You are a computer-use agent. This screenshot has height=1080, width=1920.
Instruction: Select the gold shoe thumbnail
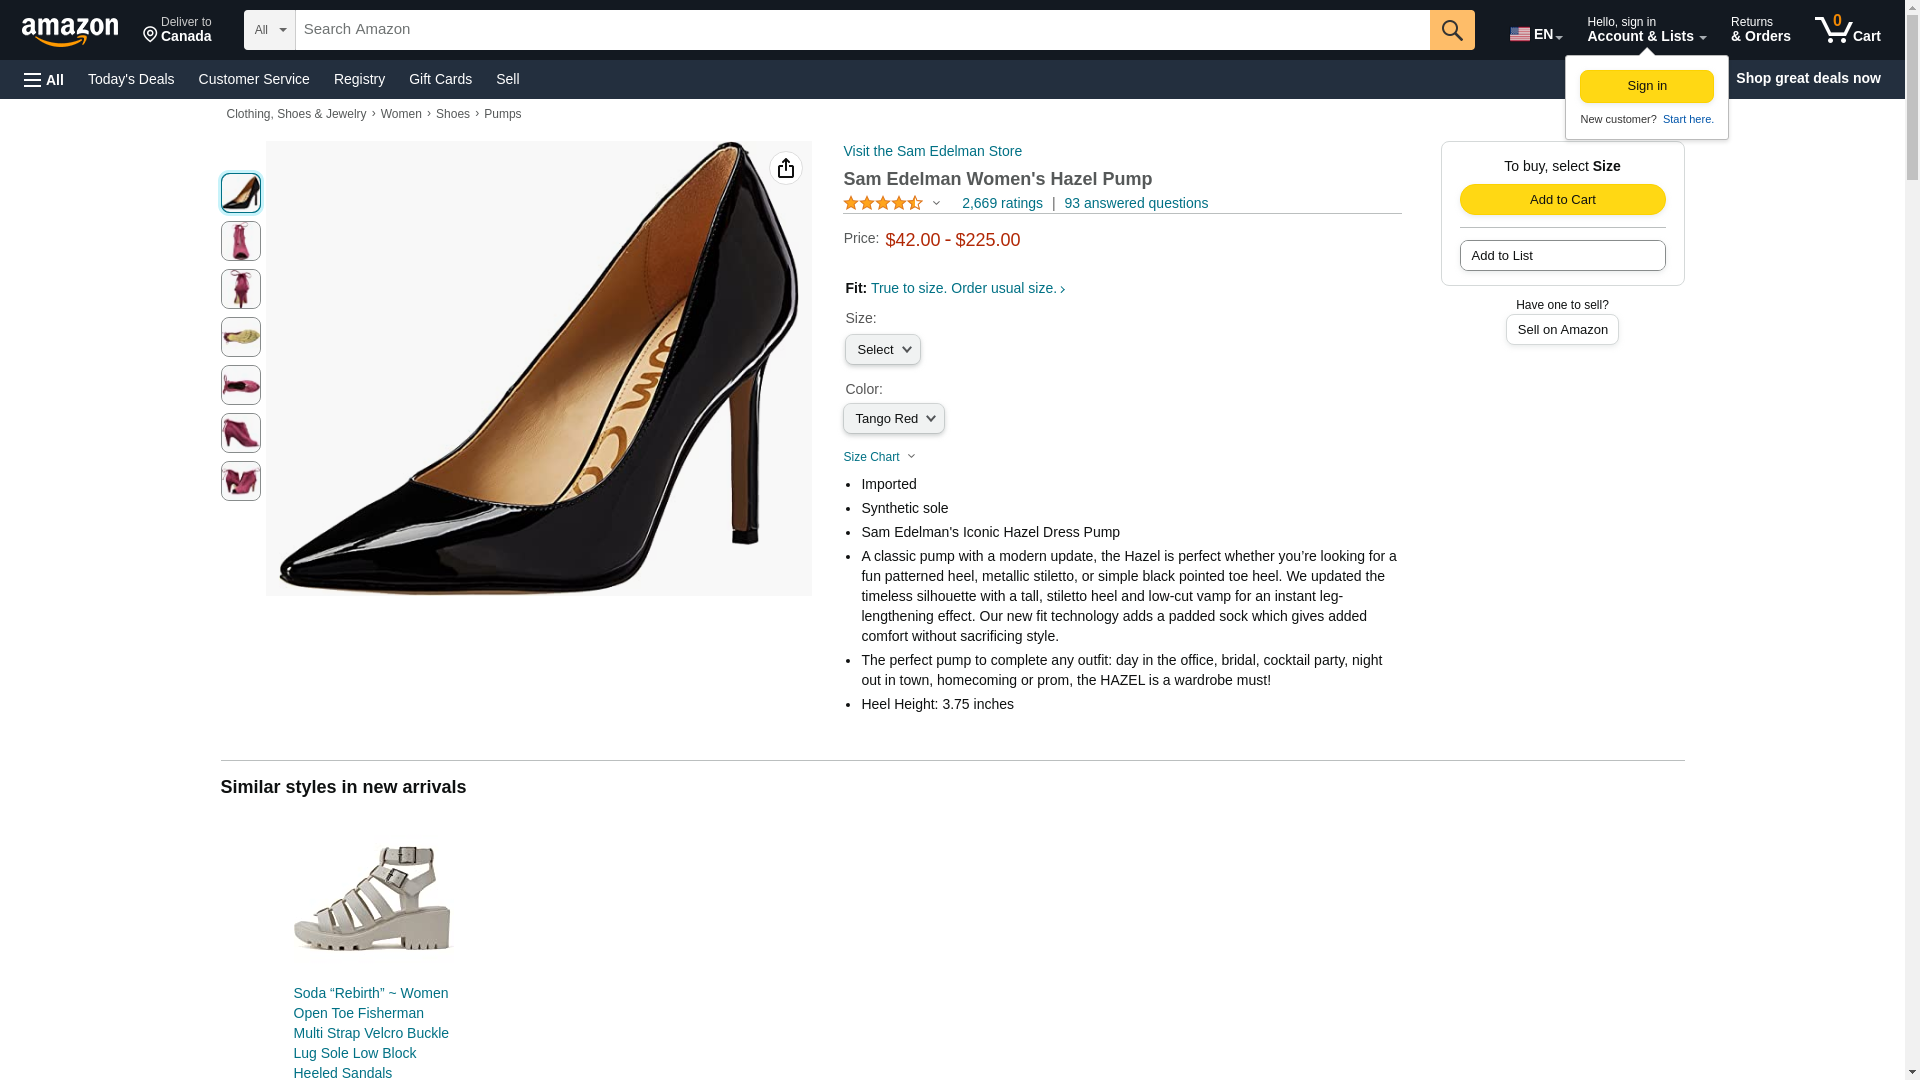[x=241, y=337]
